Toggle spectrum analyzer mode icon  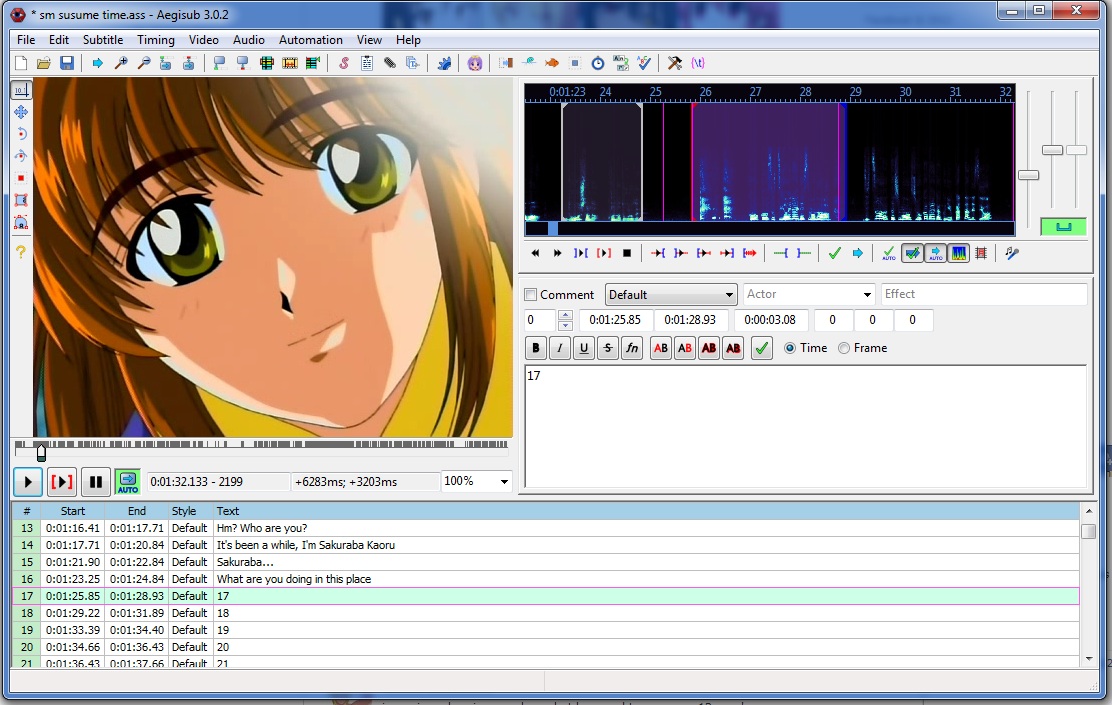click(x=959, y=253)
